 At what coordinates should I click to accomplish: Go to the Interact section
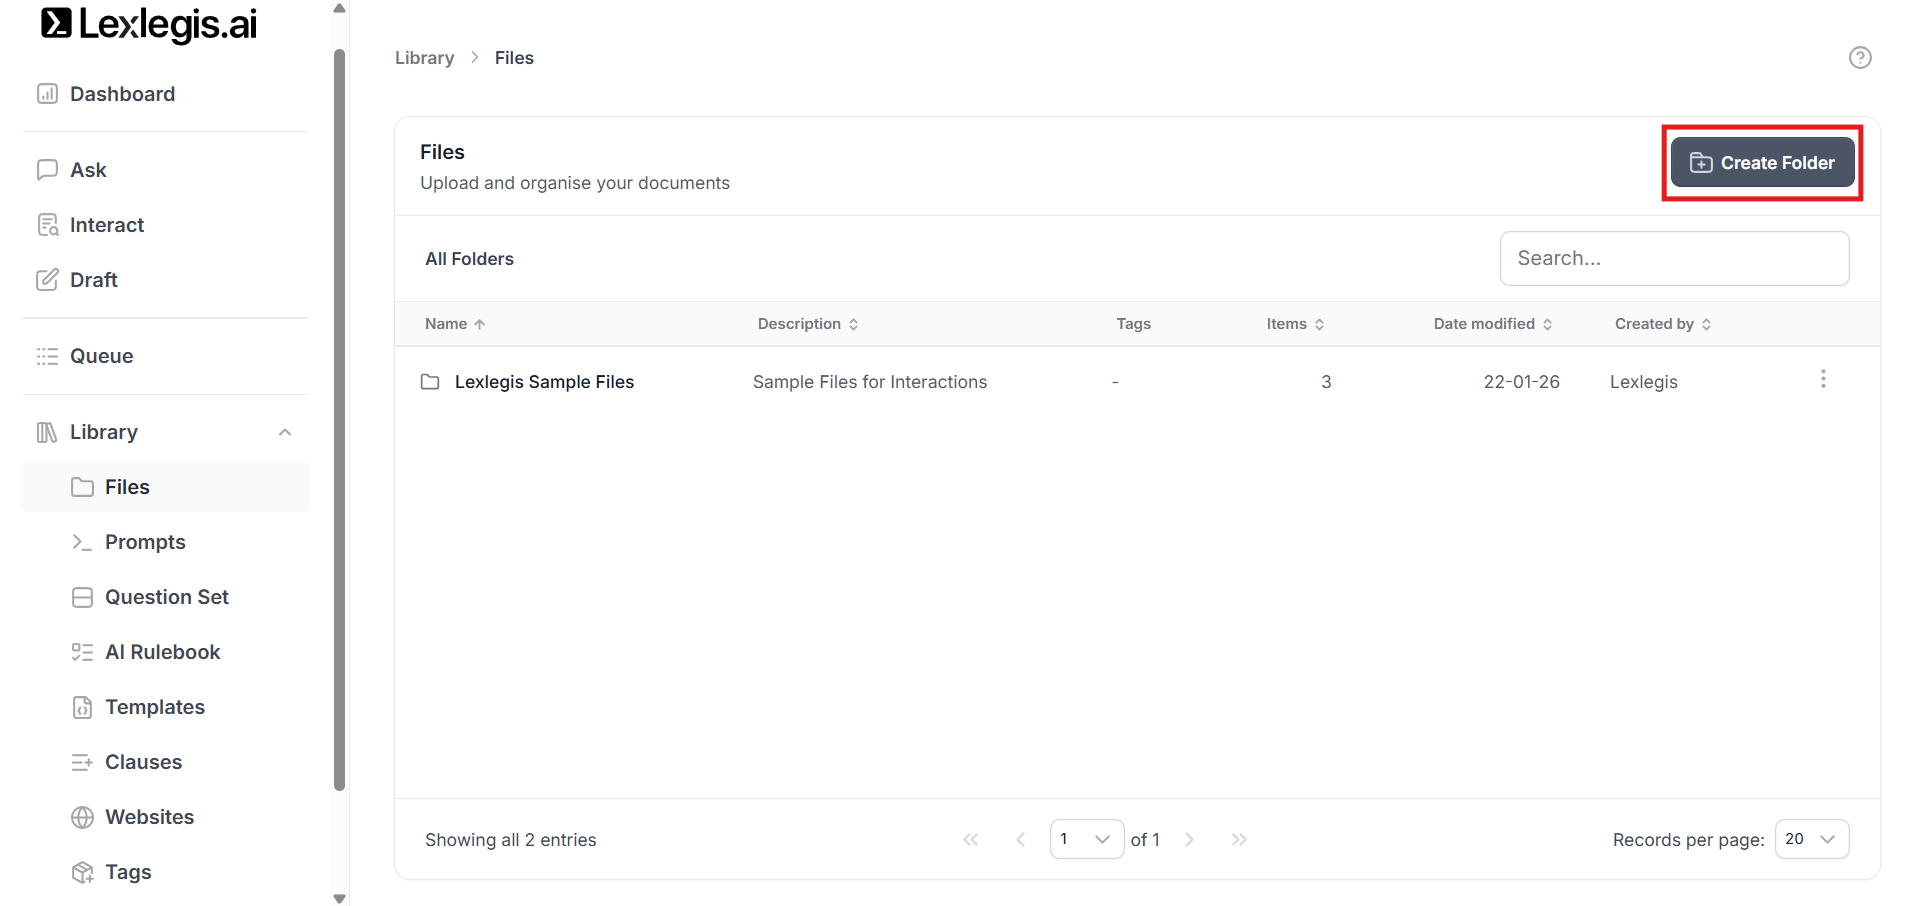point(106,225)
